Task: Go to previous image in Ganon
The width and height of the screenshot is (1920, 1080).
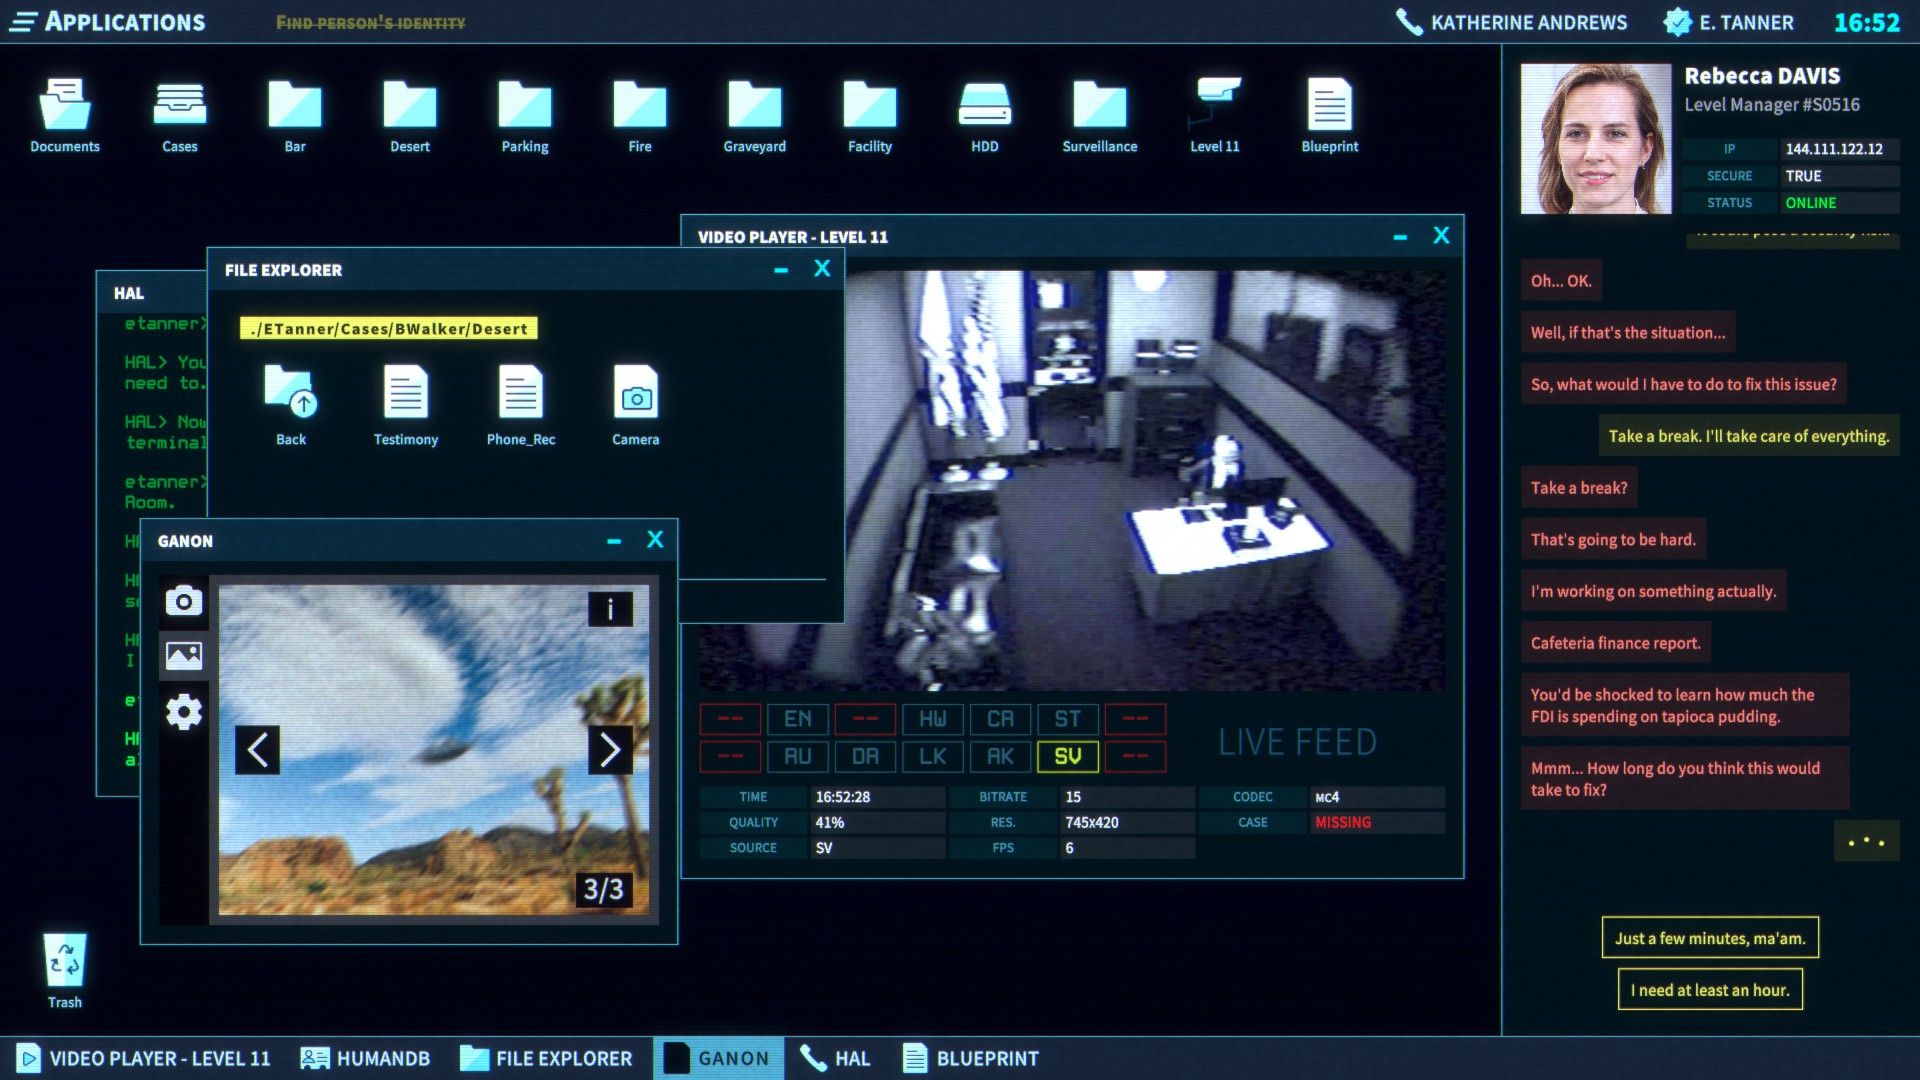Action: [257, 750]
